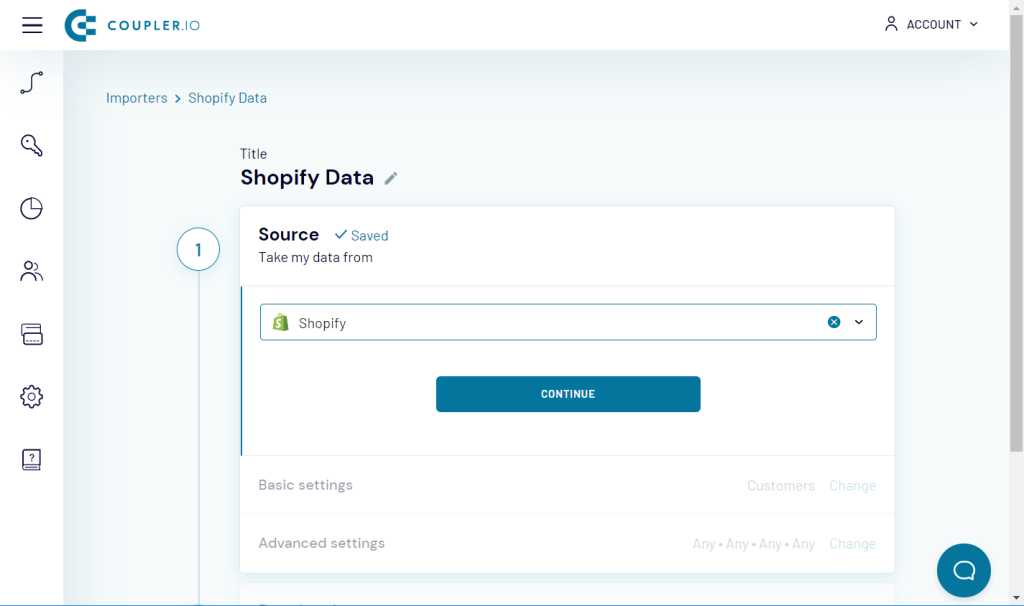Click Change next to Basic settings
The height and width of the screenshot is (606, 1024).
click(852, 485)
